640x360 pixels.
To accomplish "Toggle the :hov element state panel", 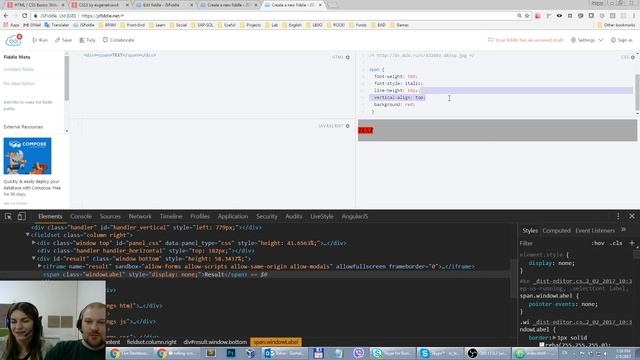I will pos(598,243).
